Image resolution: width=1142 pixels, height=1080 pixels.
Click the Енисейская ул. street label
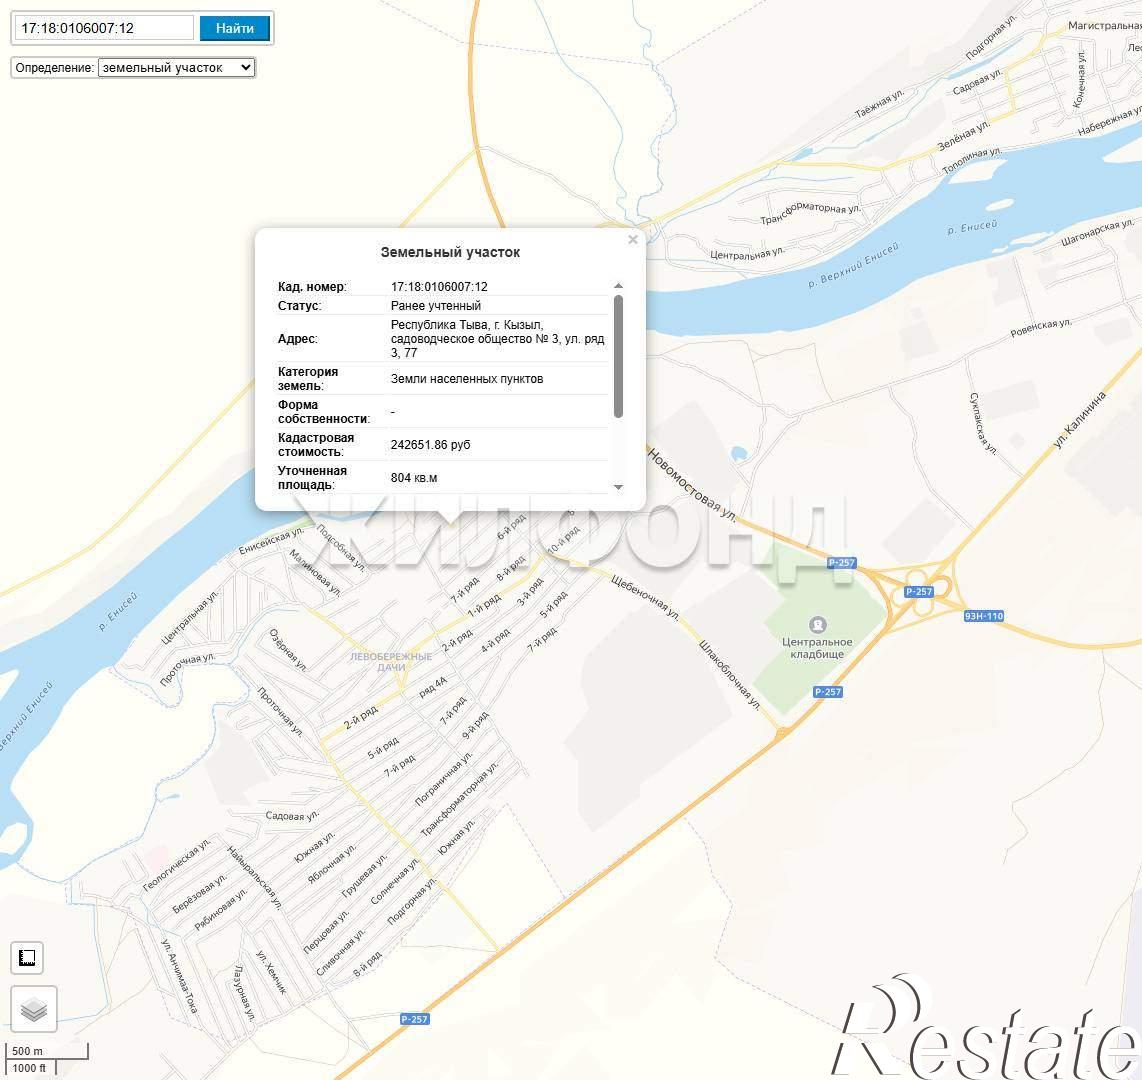click(x=271, y=541)
